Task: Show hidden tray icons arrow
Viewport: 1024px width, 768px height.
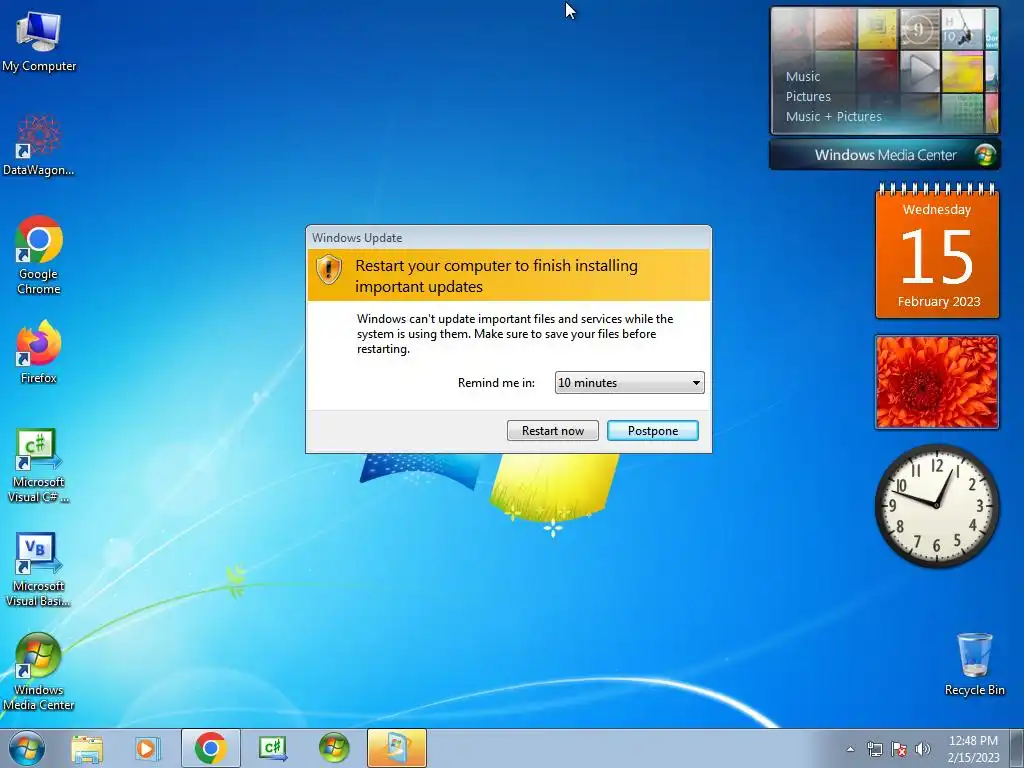Action: (x=850, y=749)
